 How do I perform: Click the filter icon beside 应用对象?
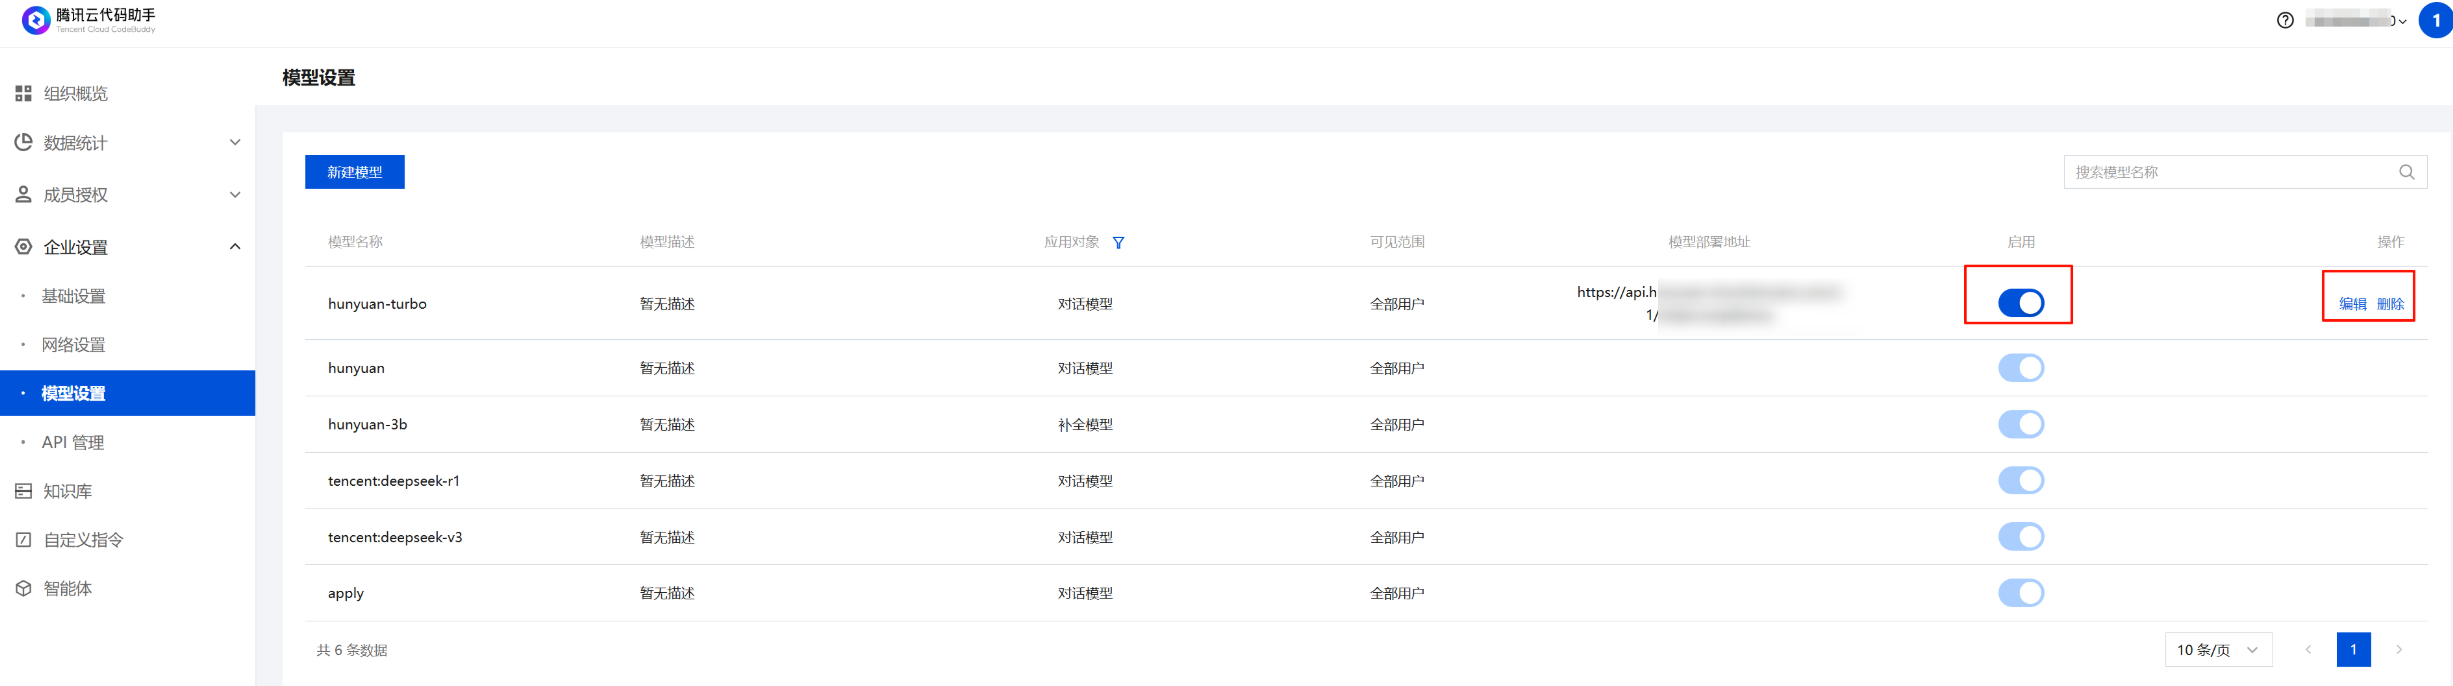[1118, 243]
